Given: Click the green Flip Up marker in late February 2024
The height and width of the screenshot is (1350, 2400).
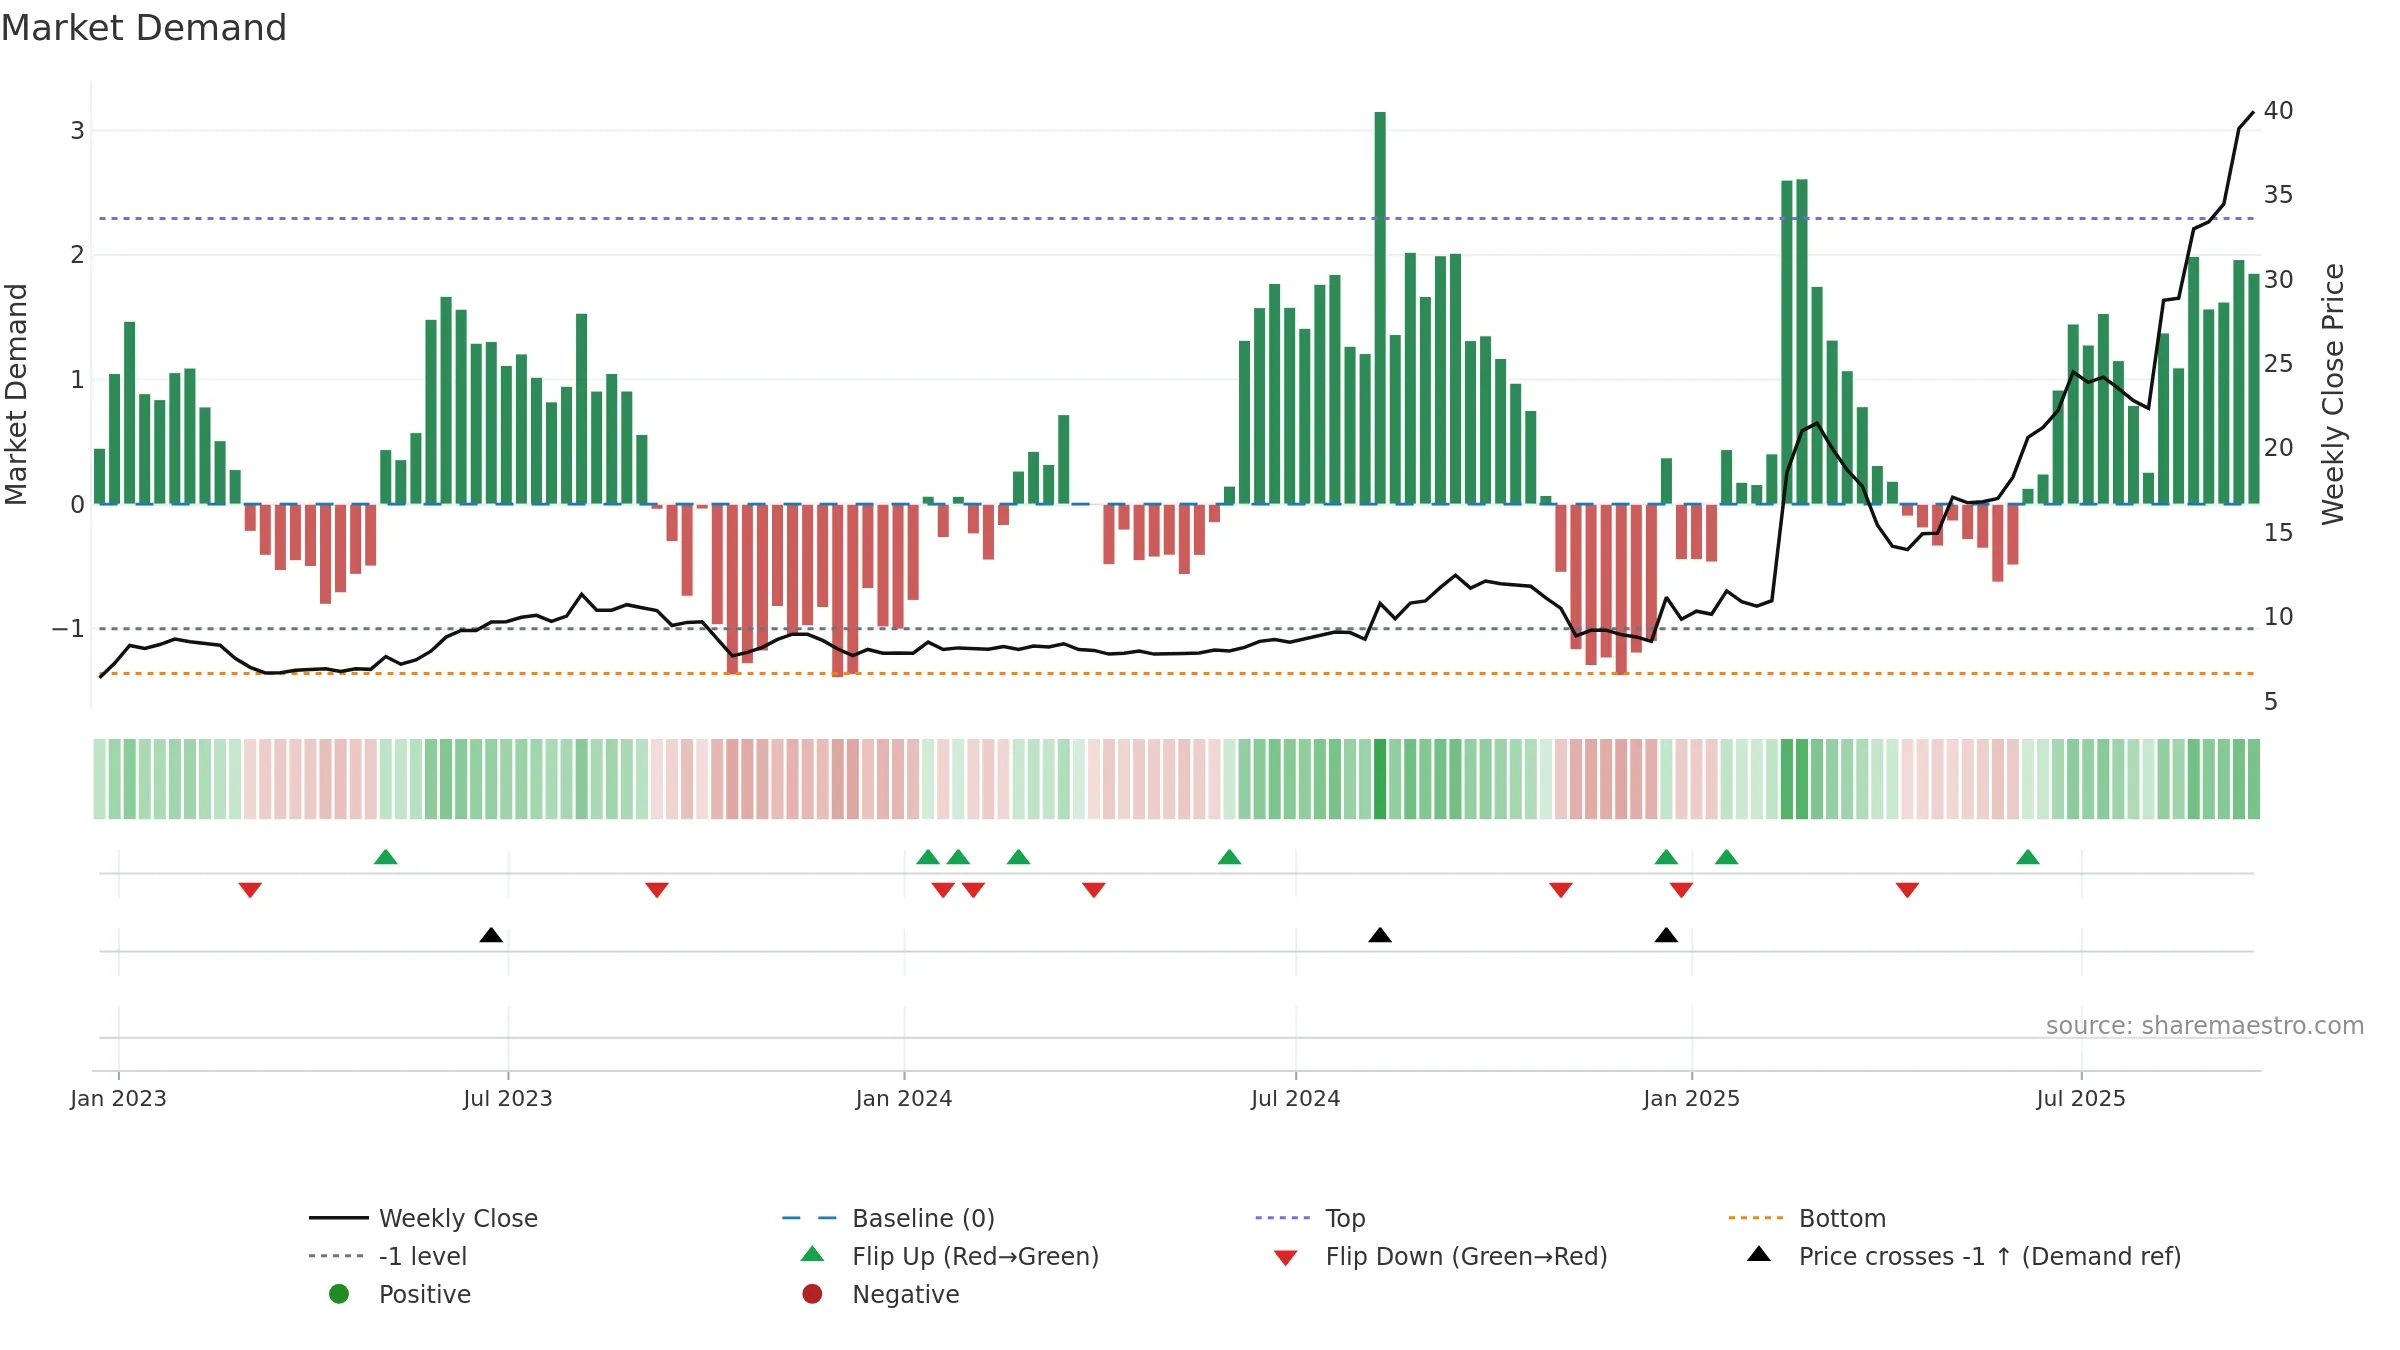Looking at the screenshot, I should (x=1019, y=857).
